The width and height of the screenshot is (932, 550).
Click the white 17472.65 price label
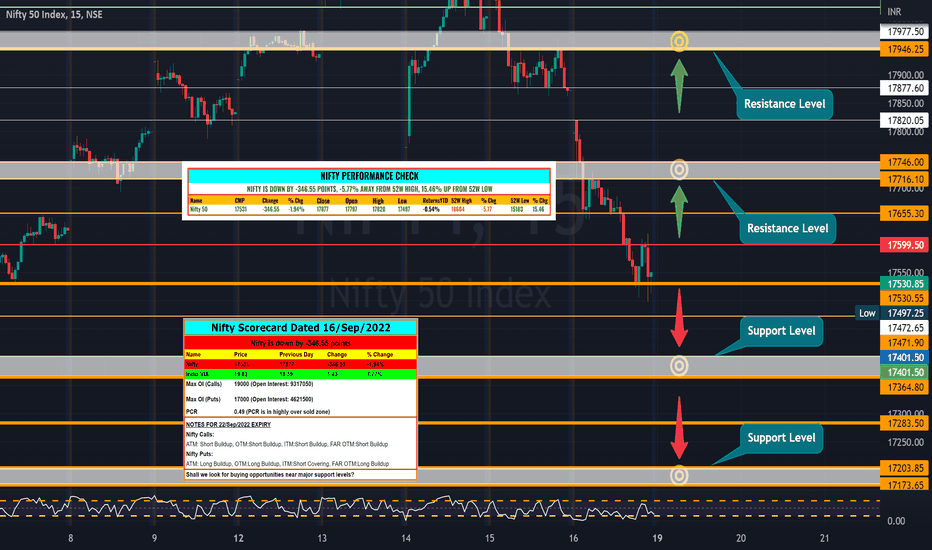tap(905, 328)
